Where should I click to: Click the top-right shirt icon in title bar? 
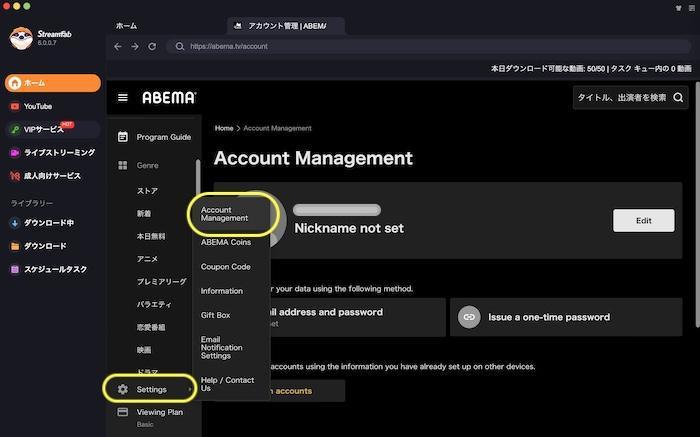click(678, 8)
